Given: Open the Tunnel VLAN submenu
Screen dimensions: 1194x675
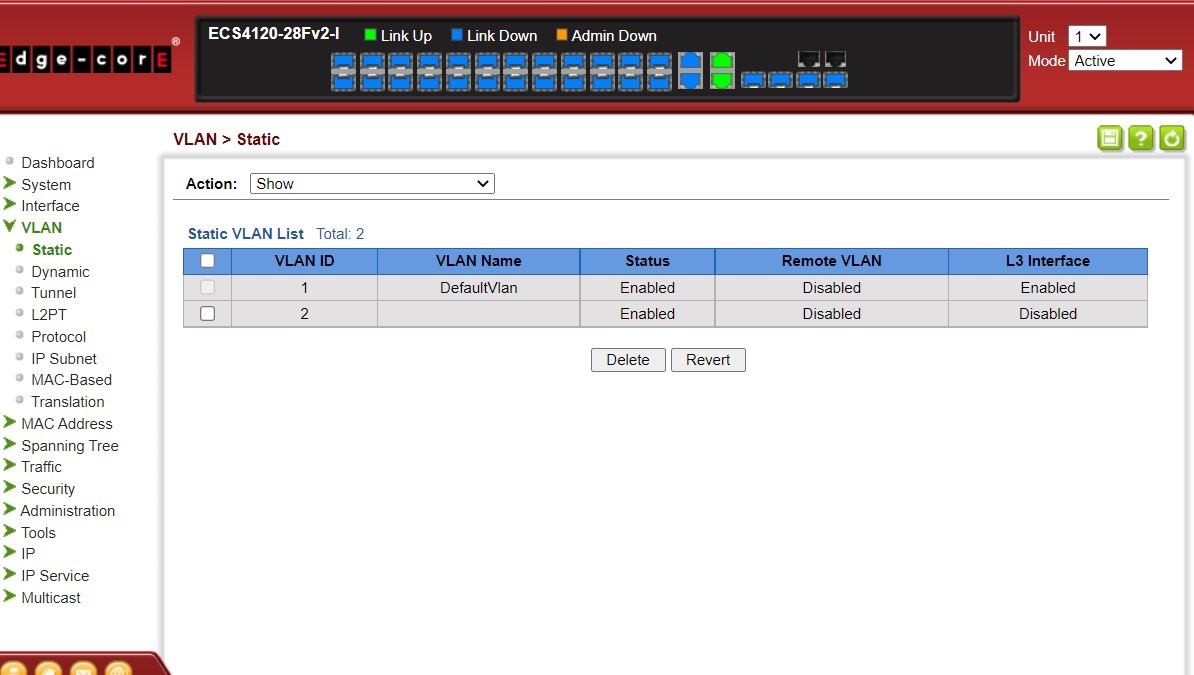Looking at the screenshot, I should pyautogui.click(x=53, y=293).
